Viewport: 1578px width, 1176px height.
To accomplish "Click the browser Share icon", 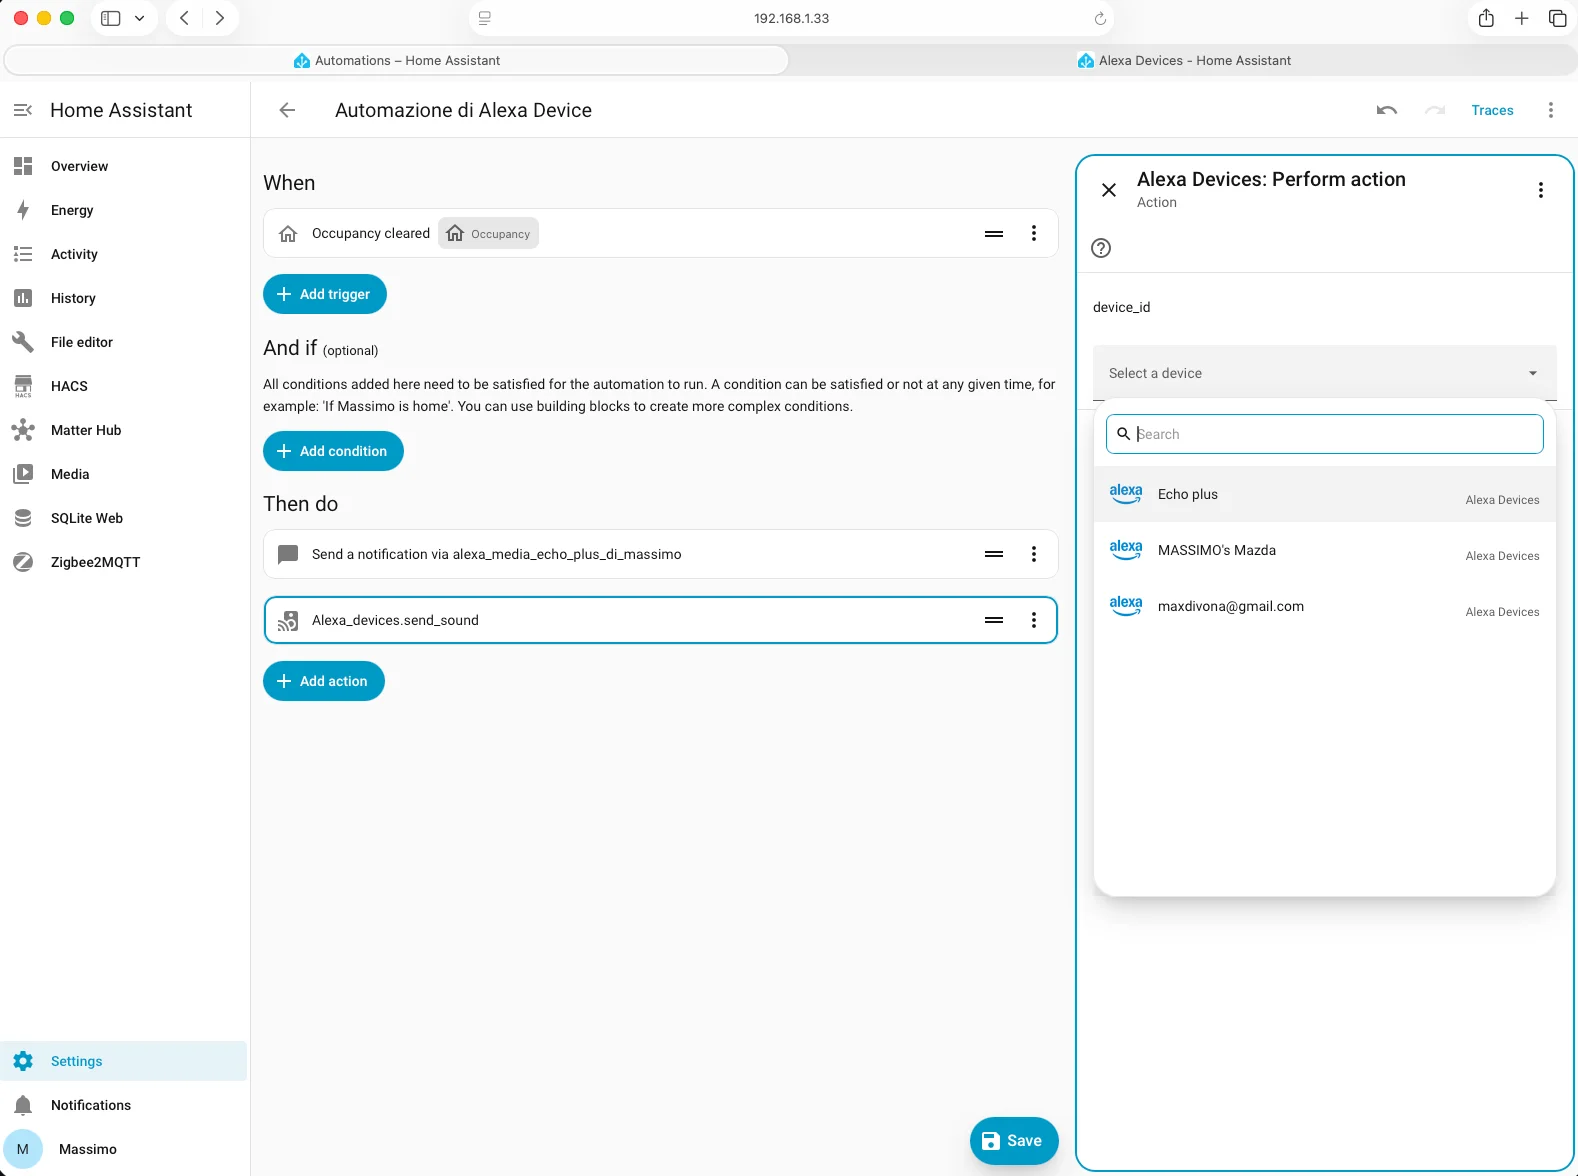I will [x=1486, y=18].
